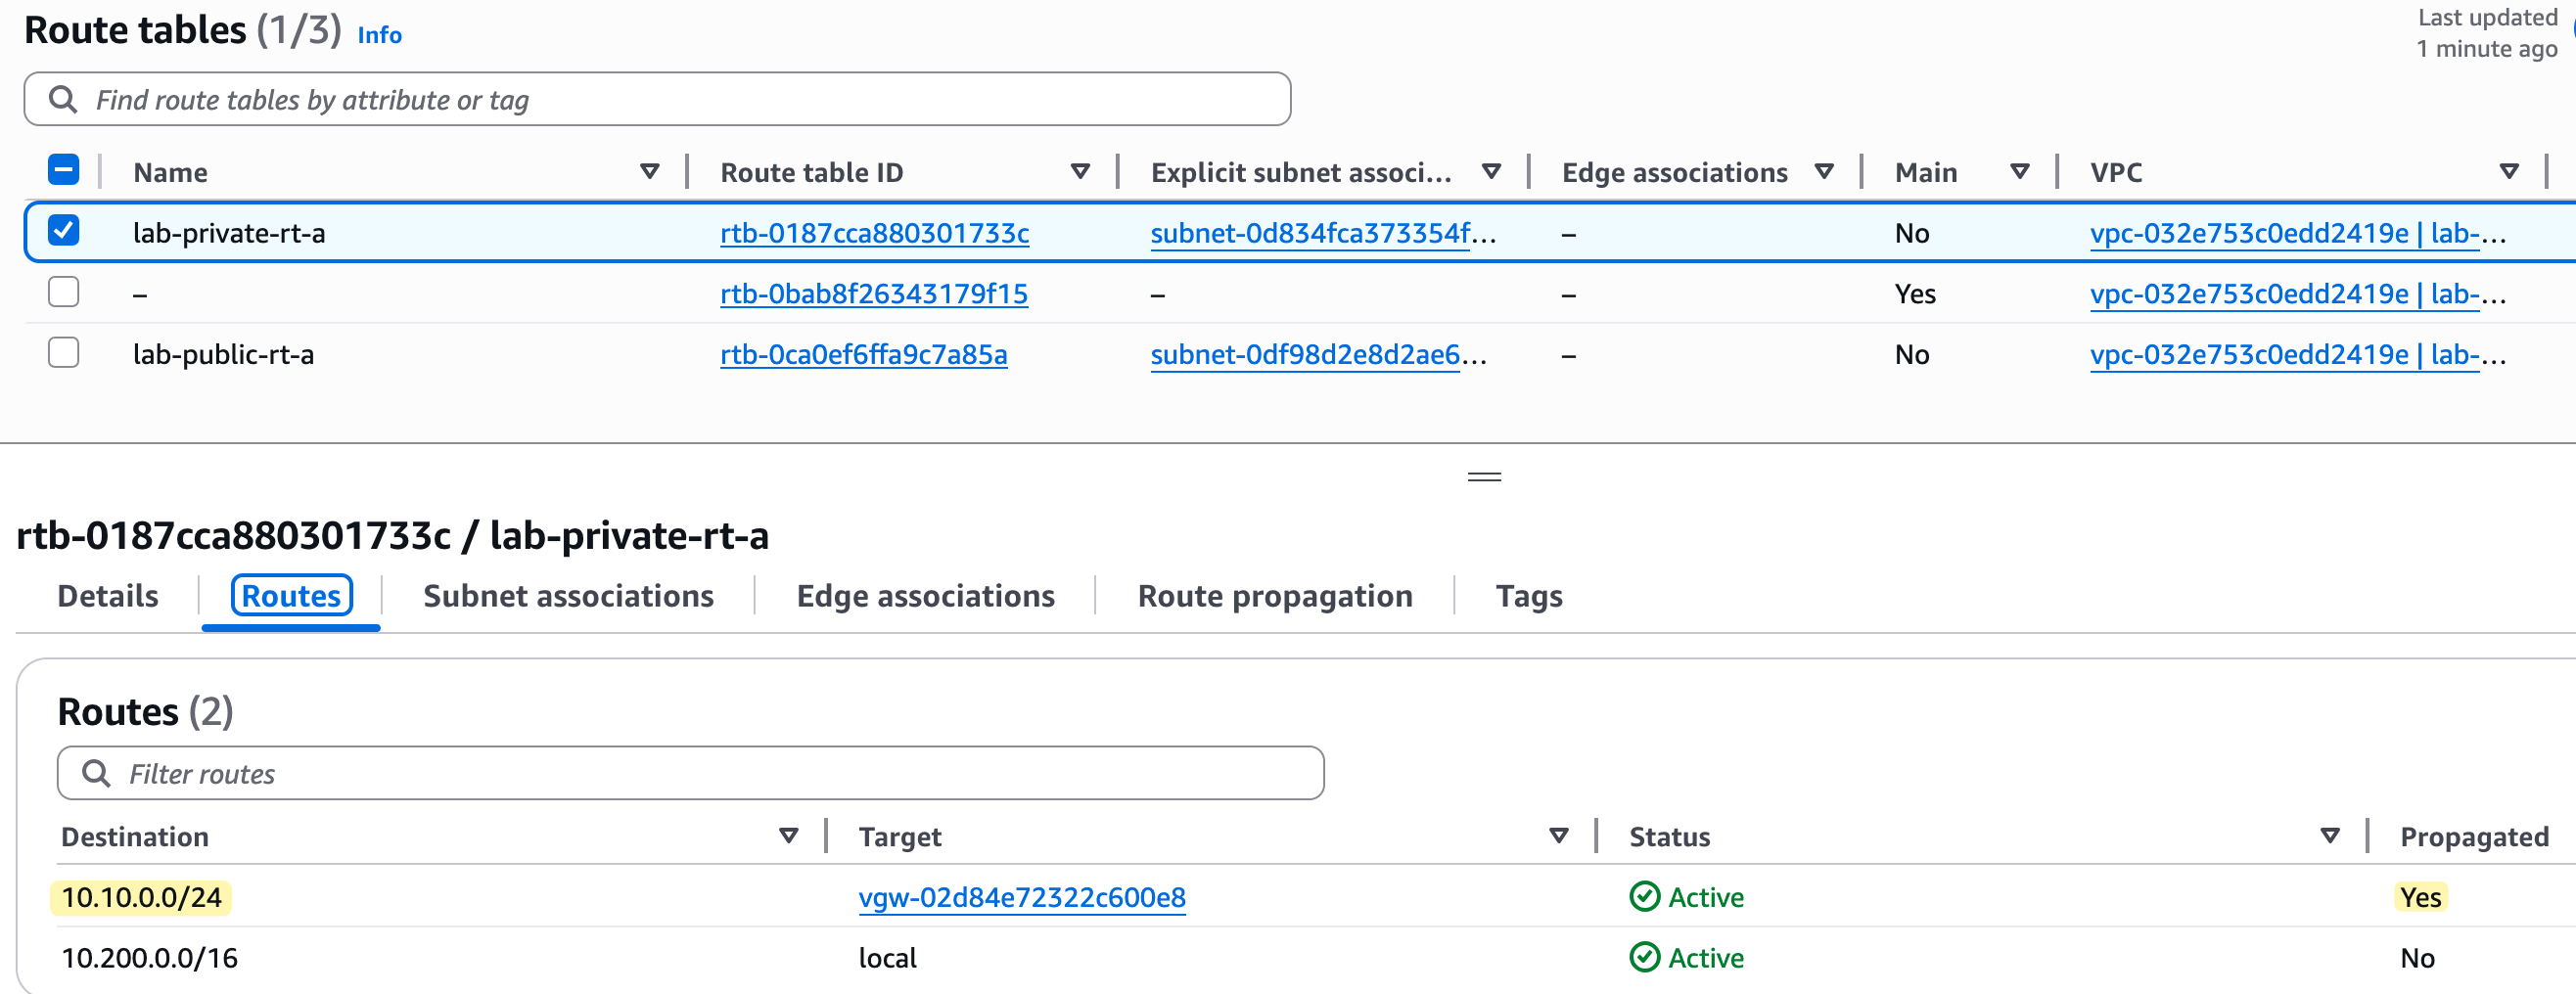Uncheck the lab-private-rt-a row checkbox
The height and width of the screenshot is (994, 2576).
click(64, 231)
